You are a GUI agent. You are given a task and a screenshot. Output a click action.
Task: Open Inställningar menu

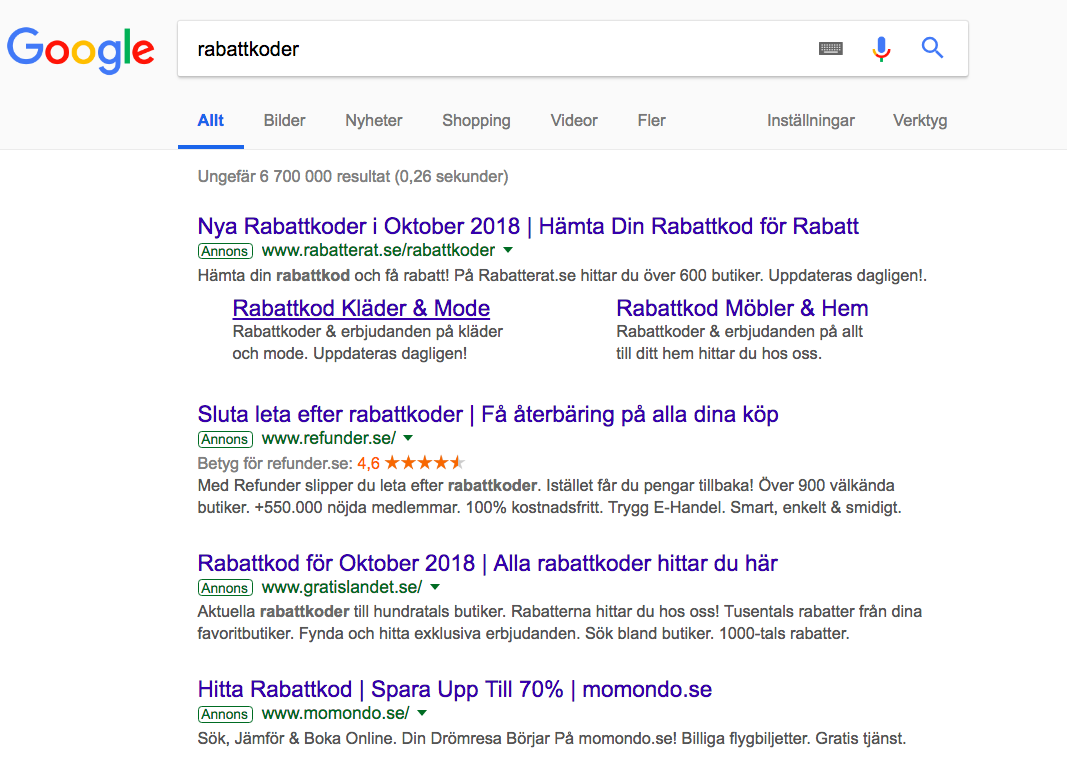click(x=810, y=120)
